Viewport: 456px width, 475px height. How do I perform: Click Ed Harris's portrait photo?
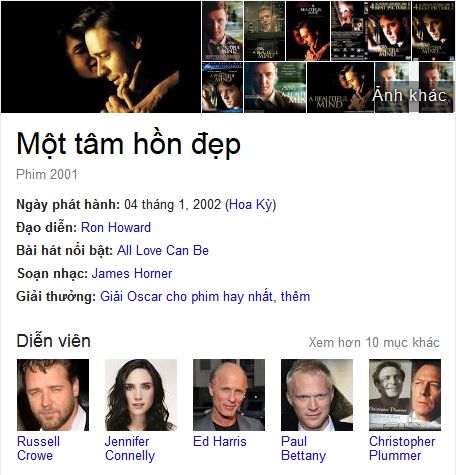tap(229, 395)
